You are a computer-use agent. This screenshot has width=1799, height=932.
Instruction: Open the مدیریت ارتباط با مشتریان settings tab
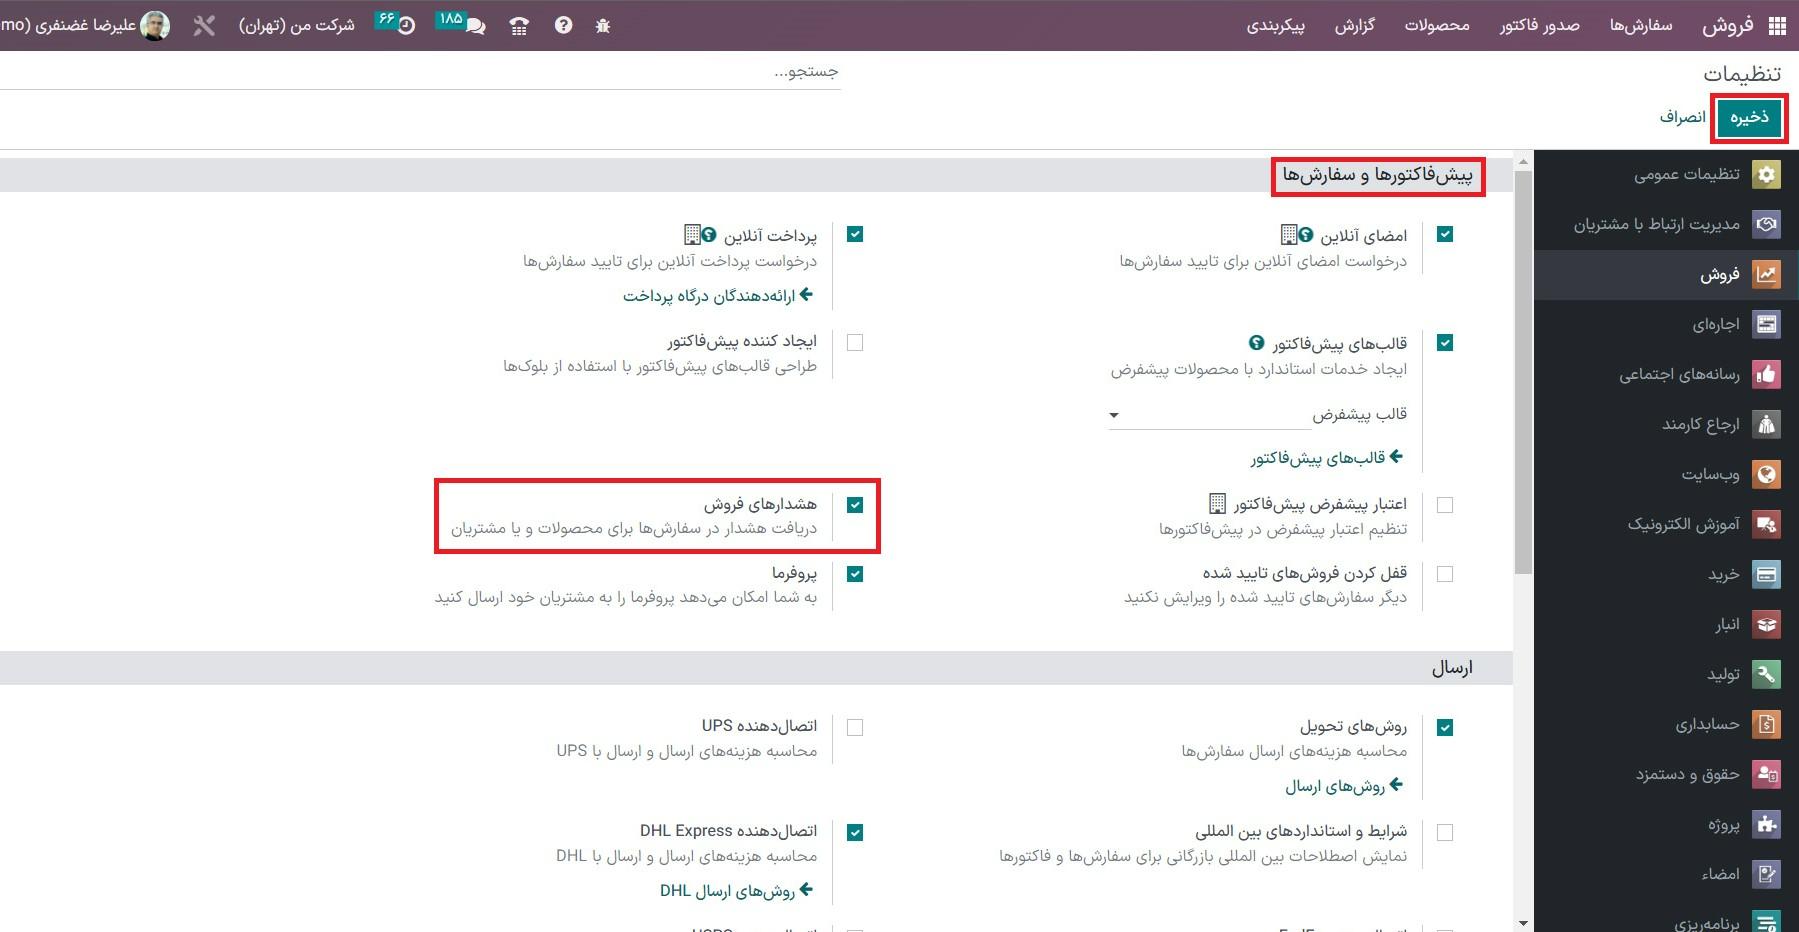point(1666,224)
